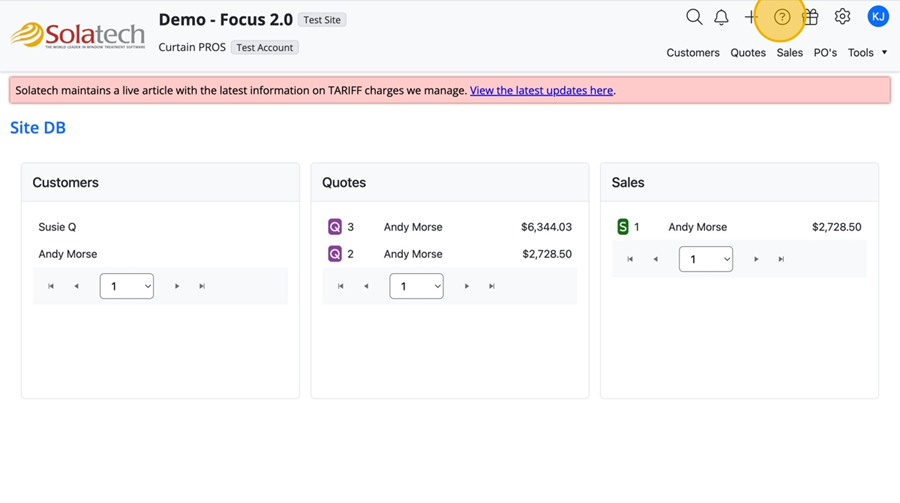The height and width of the screenshot is (503, 900).
Task: Click the 'View the latest updates here' link
Action: tap(541, 90)
